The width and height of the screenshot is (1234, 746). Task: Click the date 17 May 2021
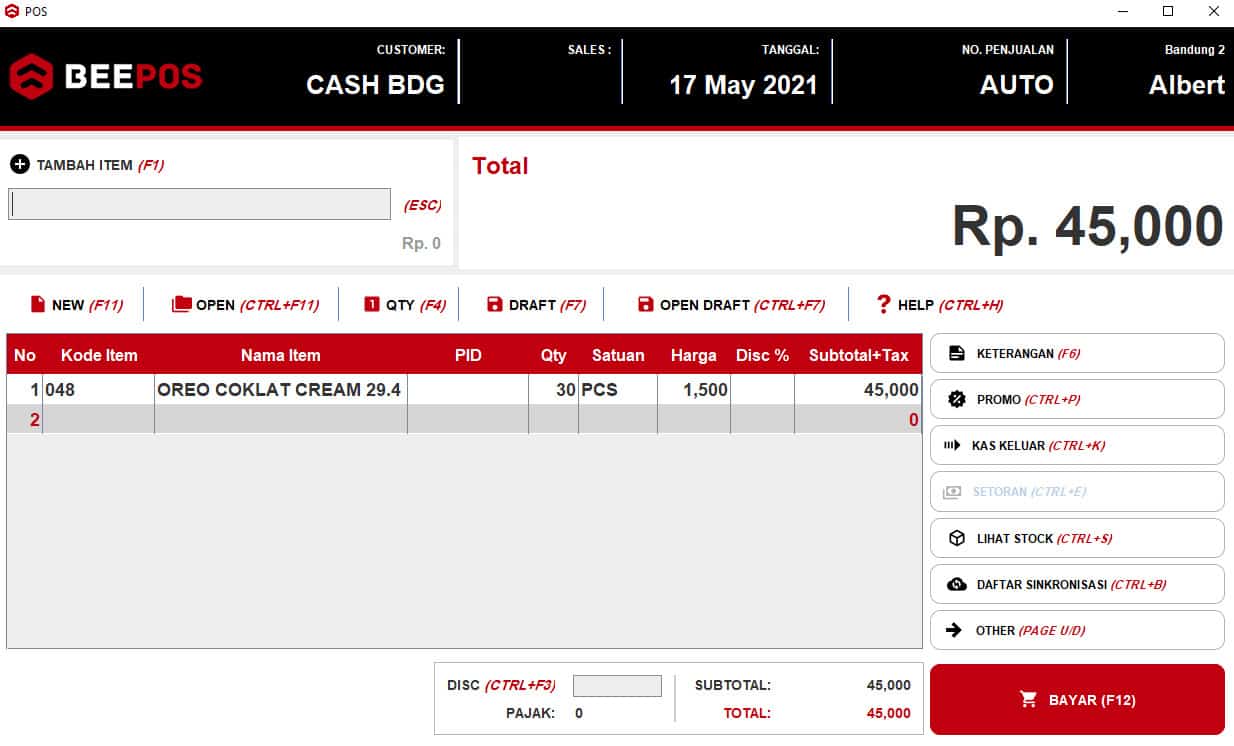click(x=743, y=85)
